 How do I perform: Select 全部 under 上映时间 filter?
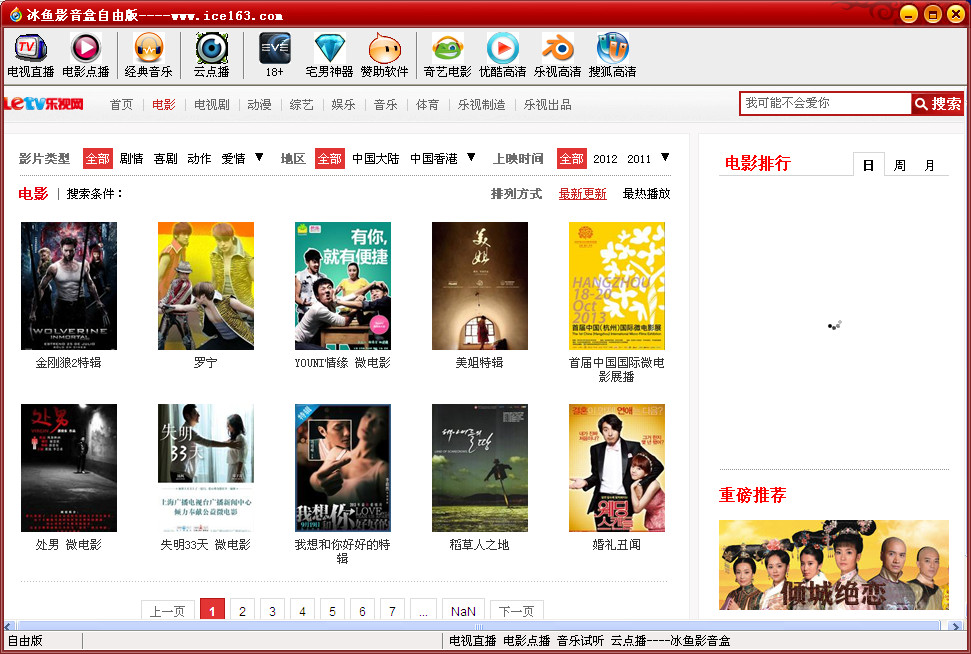(x=572, y=159)
